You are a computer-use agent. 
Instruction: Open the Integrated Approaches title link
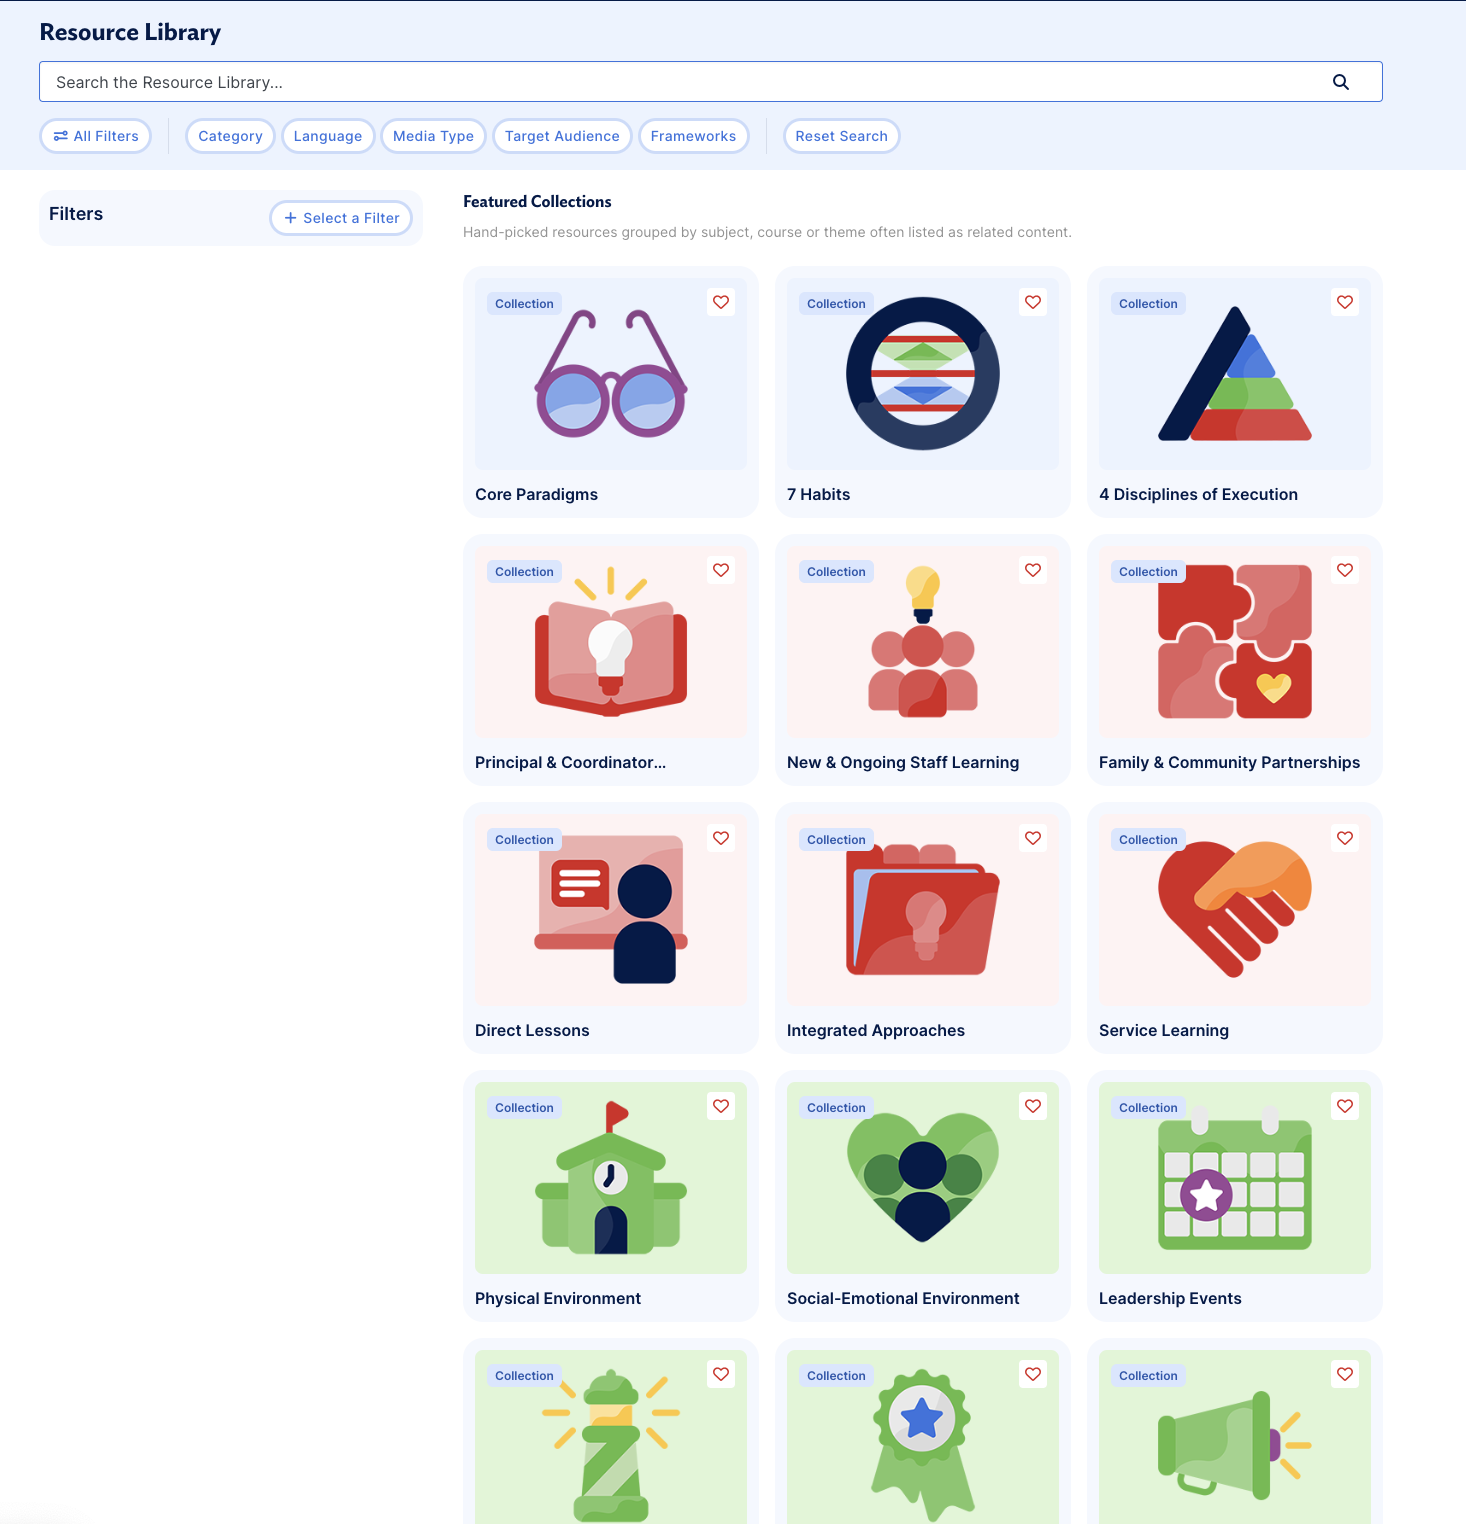click(x=875, y=1030)
